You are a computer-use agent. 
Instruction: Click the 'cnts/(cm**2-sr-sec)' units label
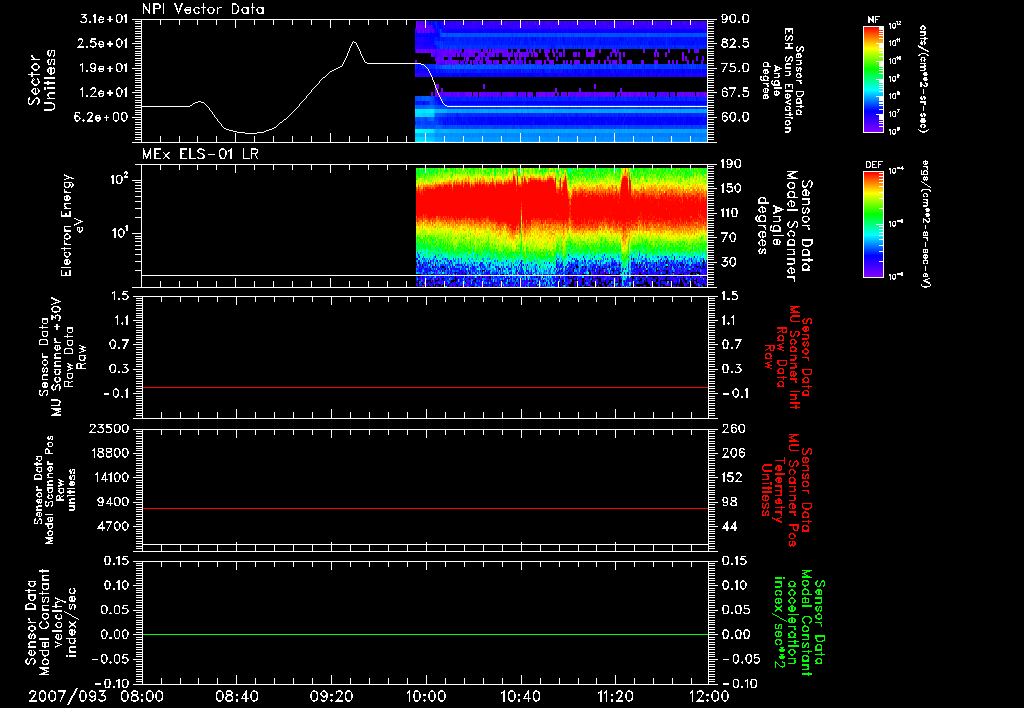pos(923,79)
